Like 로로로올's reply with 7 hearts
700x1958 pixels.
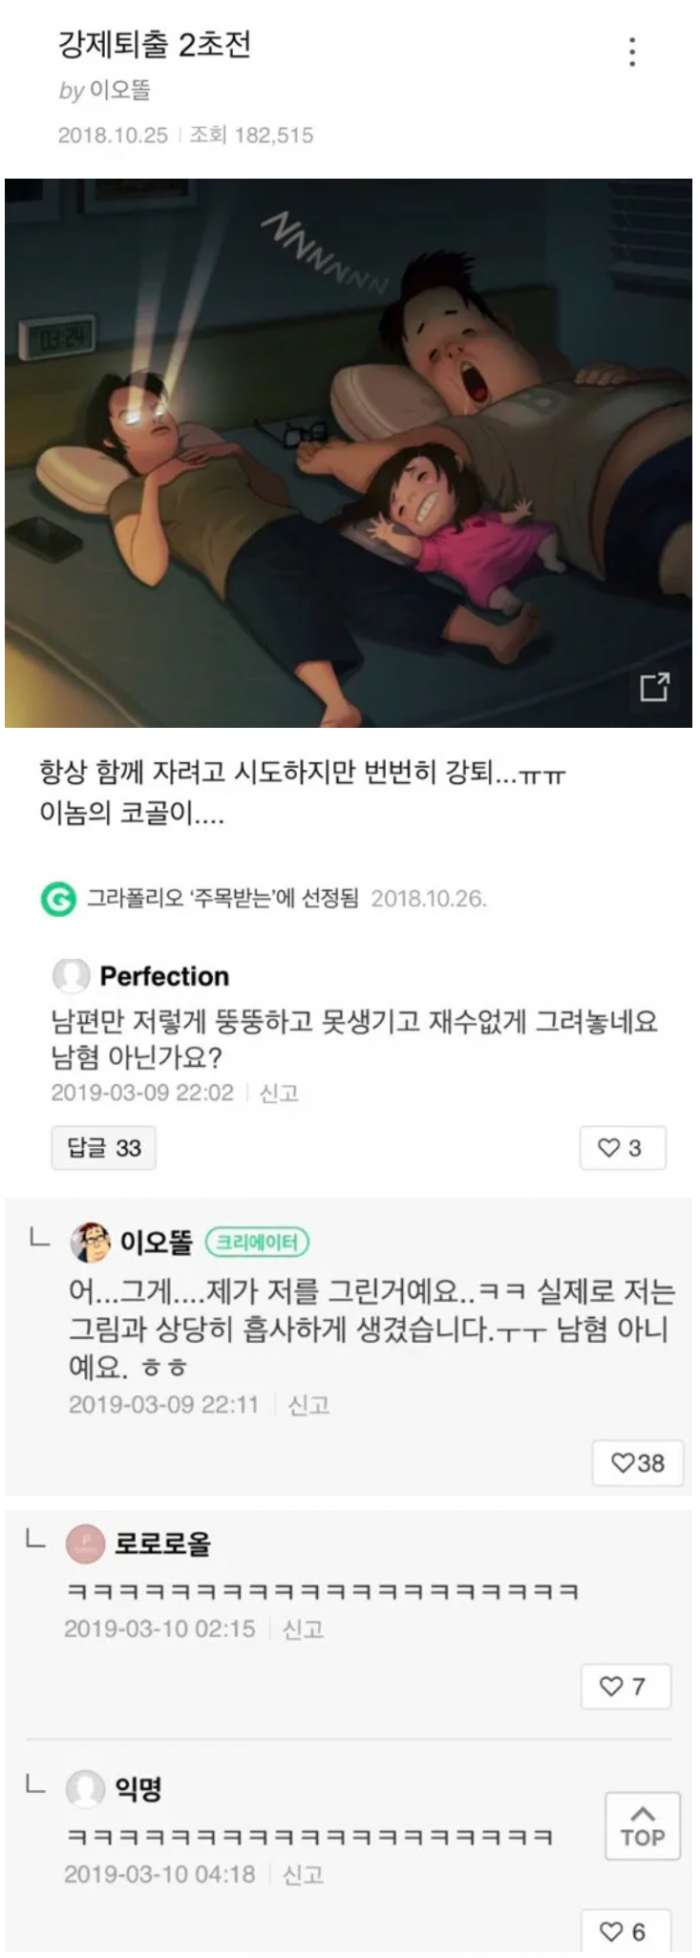[x=623, y=1687]
